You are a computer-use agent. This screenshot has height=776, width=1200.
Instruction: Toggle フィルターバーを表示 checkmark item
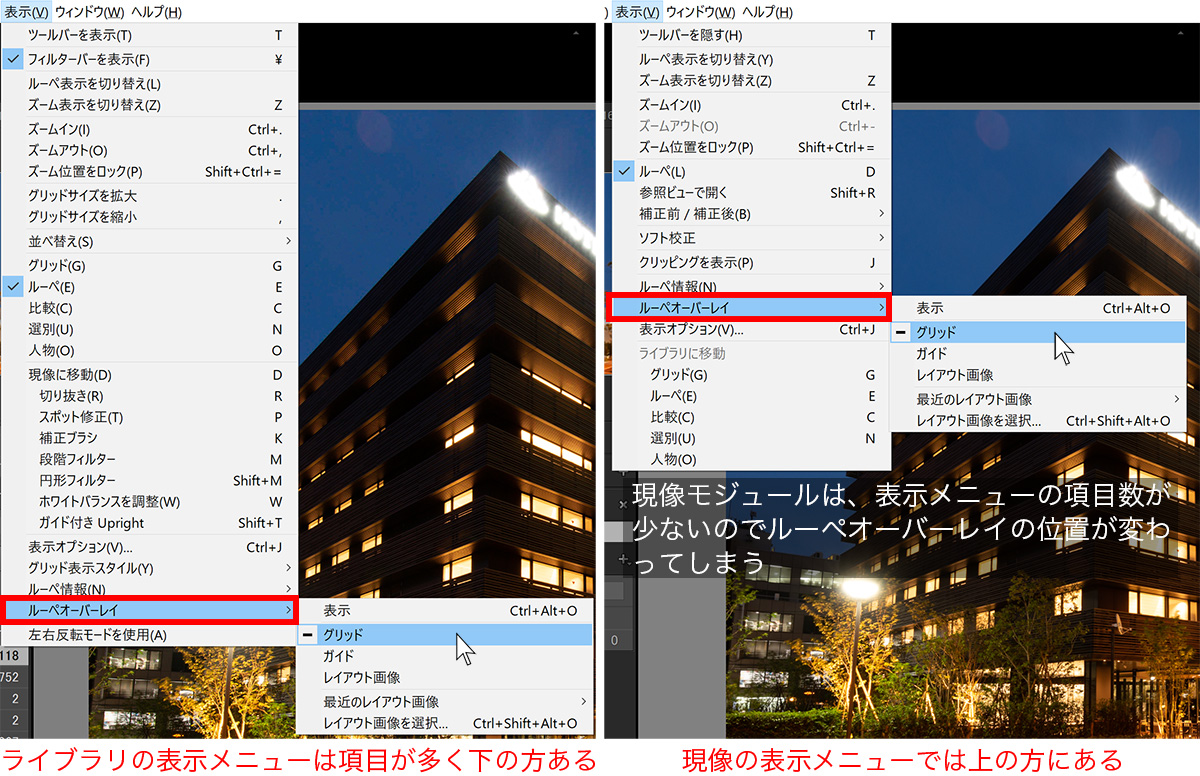[x=89, y=60]
